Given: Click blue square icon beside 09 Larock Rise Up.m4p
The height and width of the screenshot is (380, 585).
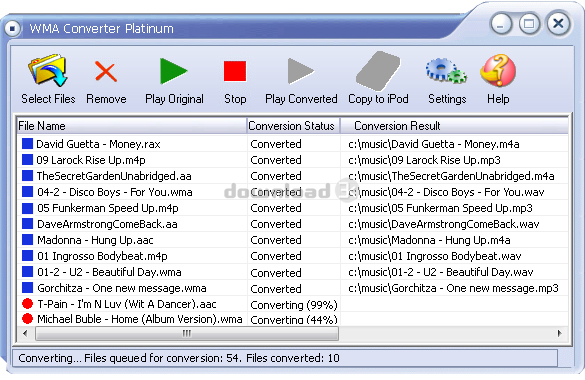Looking at the screenshot, I should (x=27, y=160).
